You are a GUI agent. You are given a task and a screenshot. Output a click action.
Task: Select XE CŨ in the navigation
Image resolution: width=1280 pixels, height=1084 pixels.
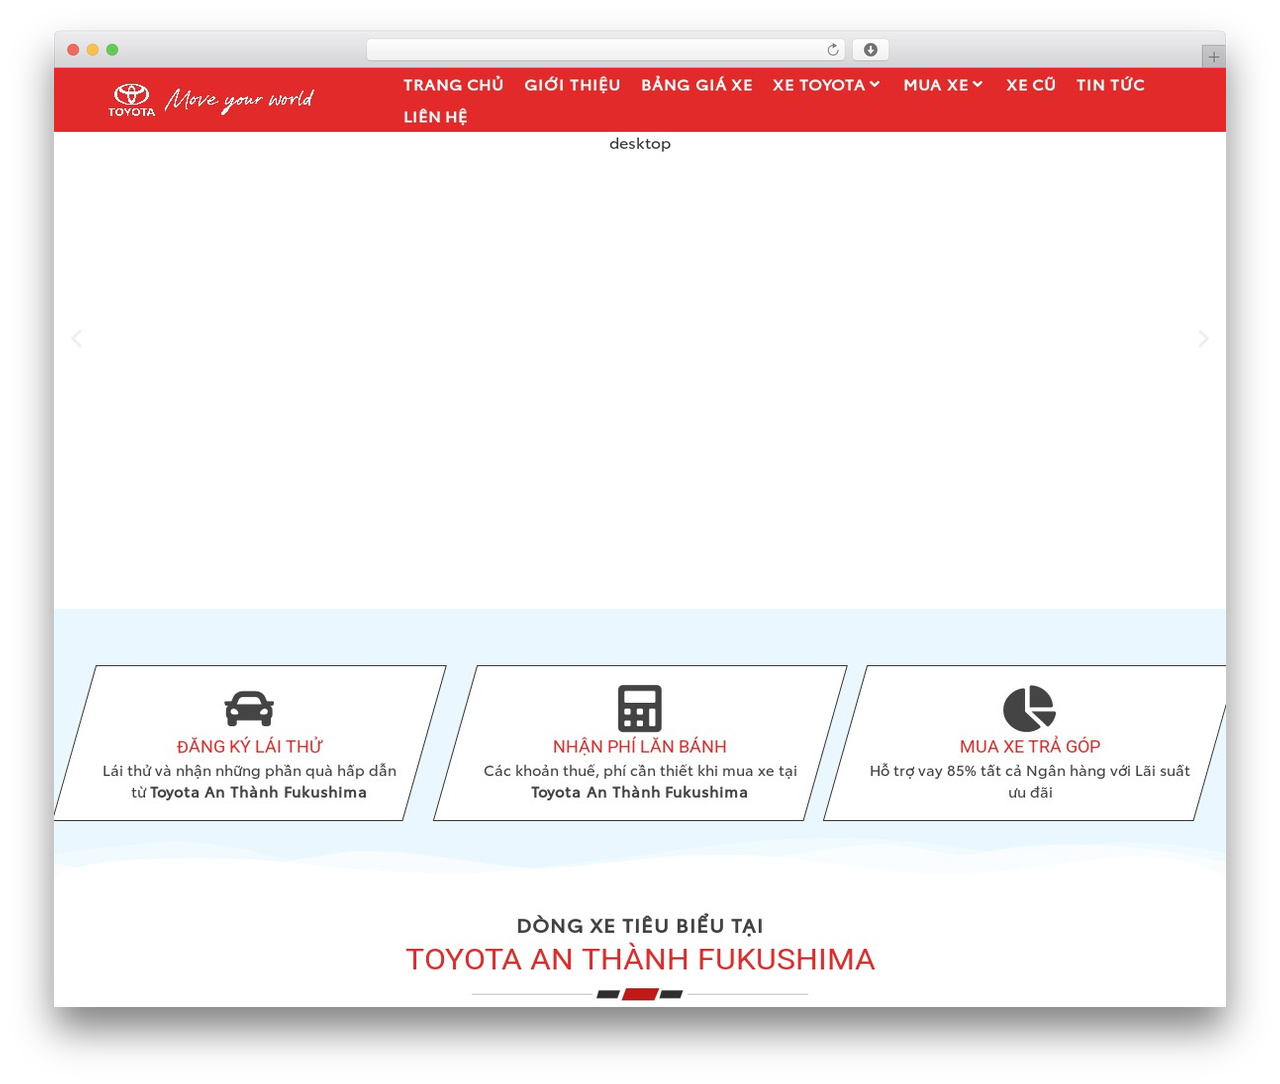(1031, 85)
